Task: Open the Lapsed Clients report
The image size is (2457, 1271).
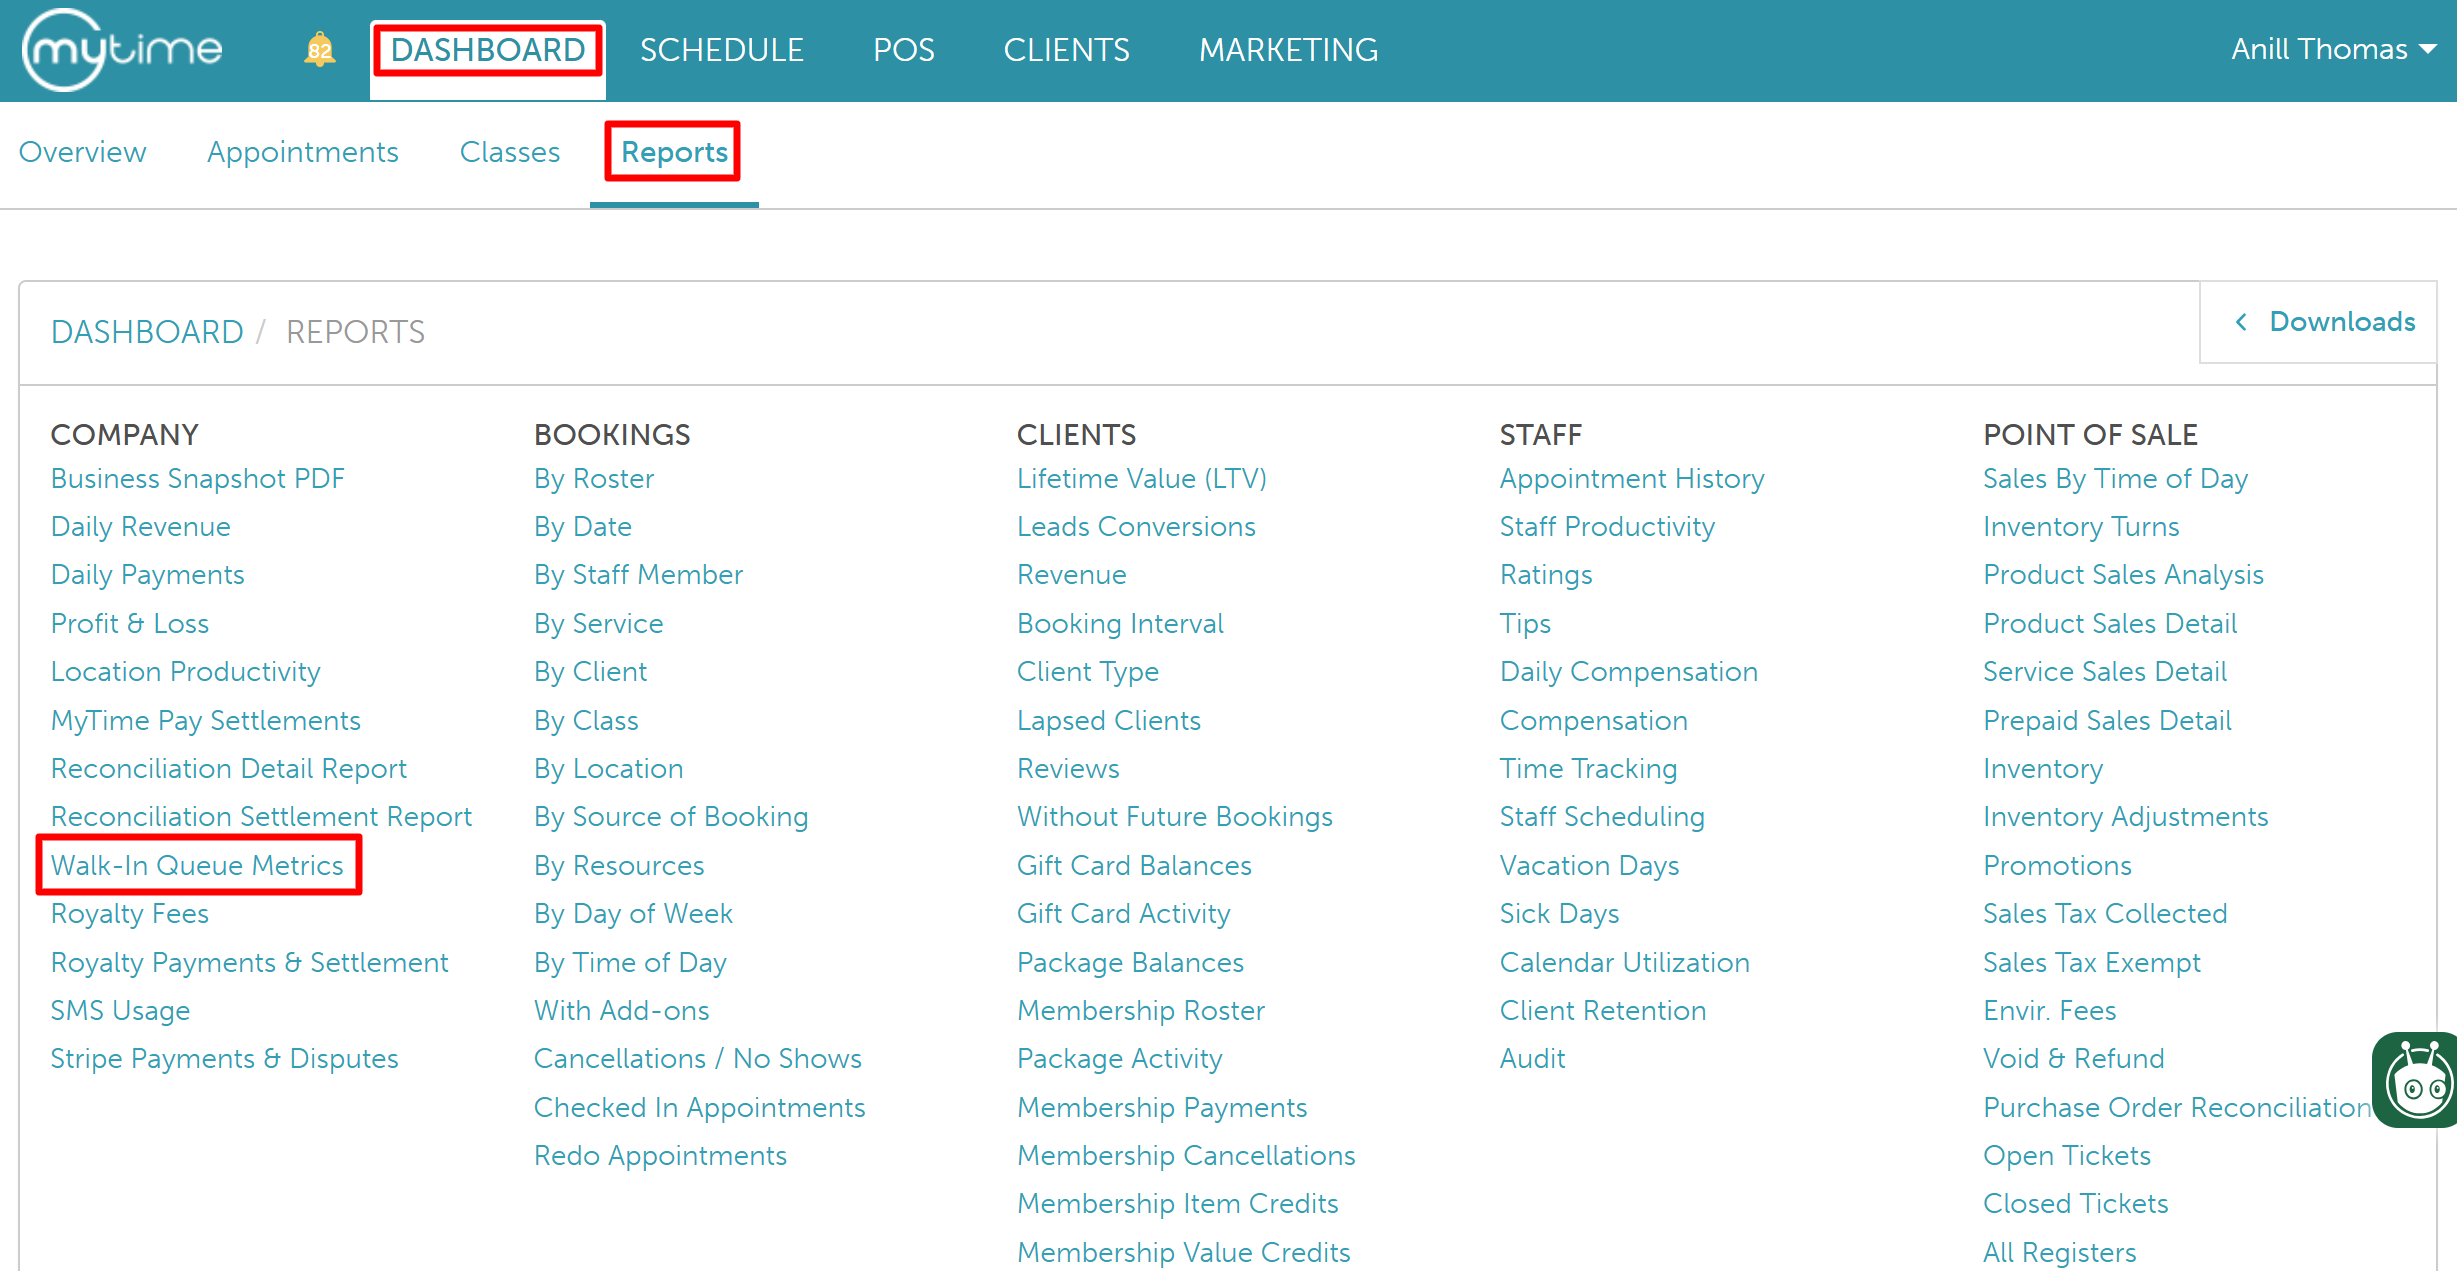Action: [x=1109, y=721]
